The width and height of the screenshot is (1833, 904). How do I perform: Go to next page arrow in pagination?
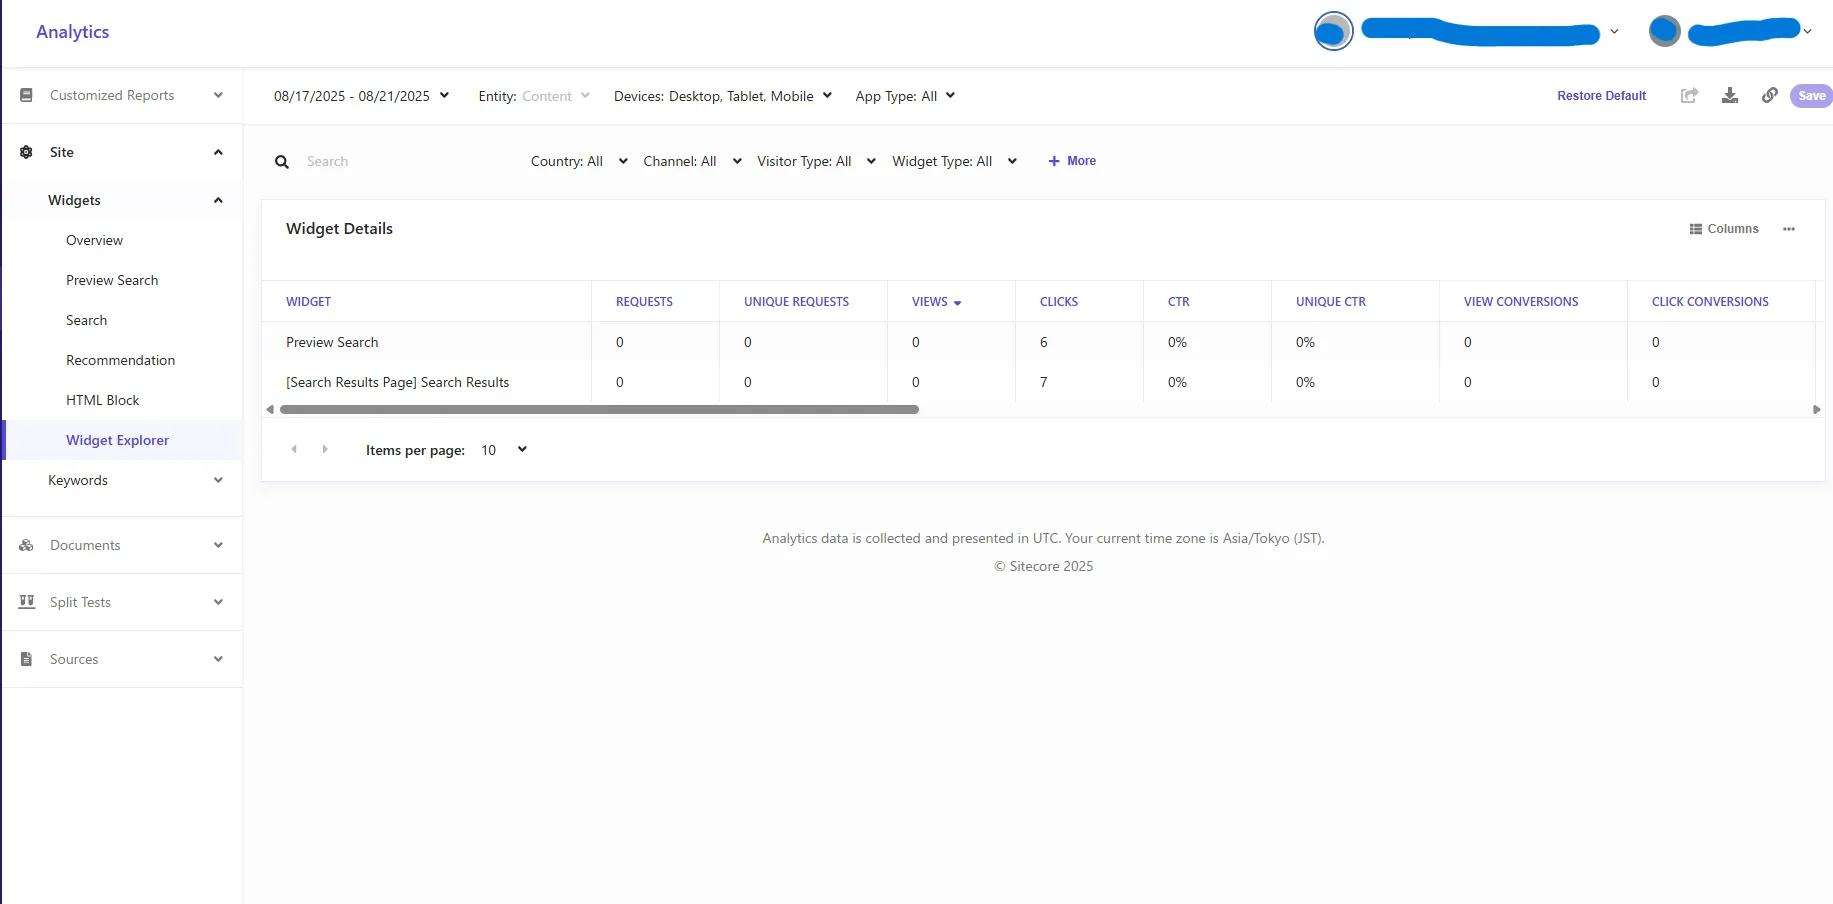[325, 450]
